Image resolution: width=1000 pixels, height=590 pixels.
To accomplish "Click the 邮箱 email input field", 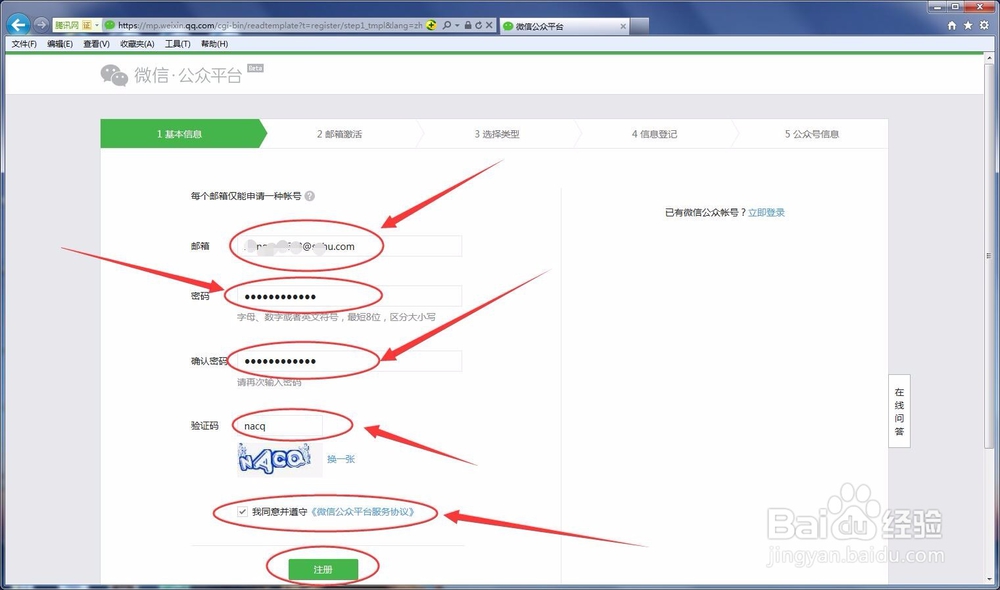I will click(x=349, y=246).
